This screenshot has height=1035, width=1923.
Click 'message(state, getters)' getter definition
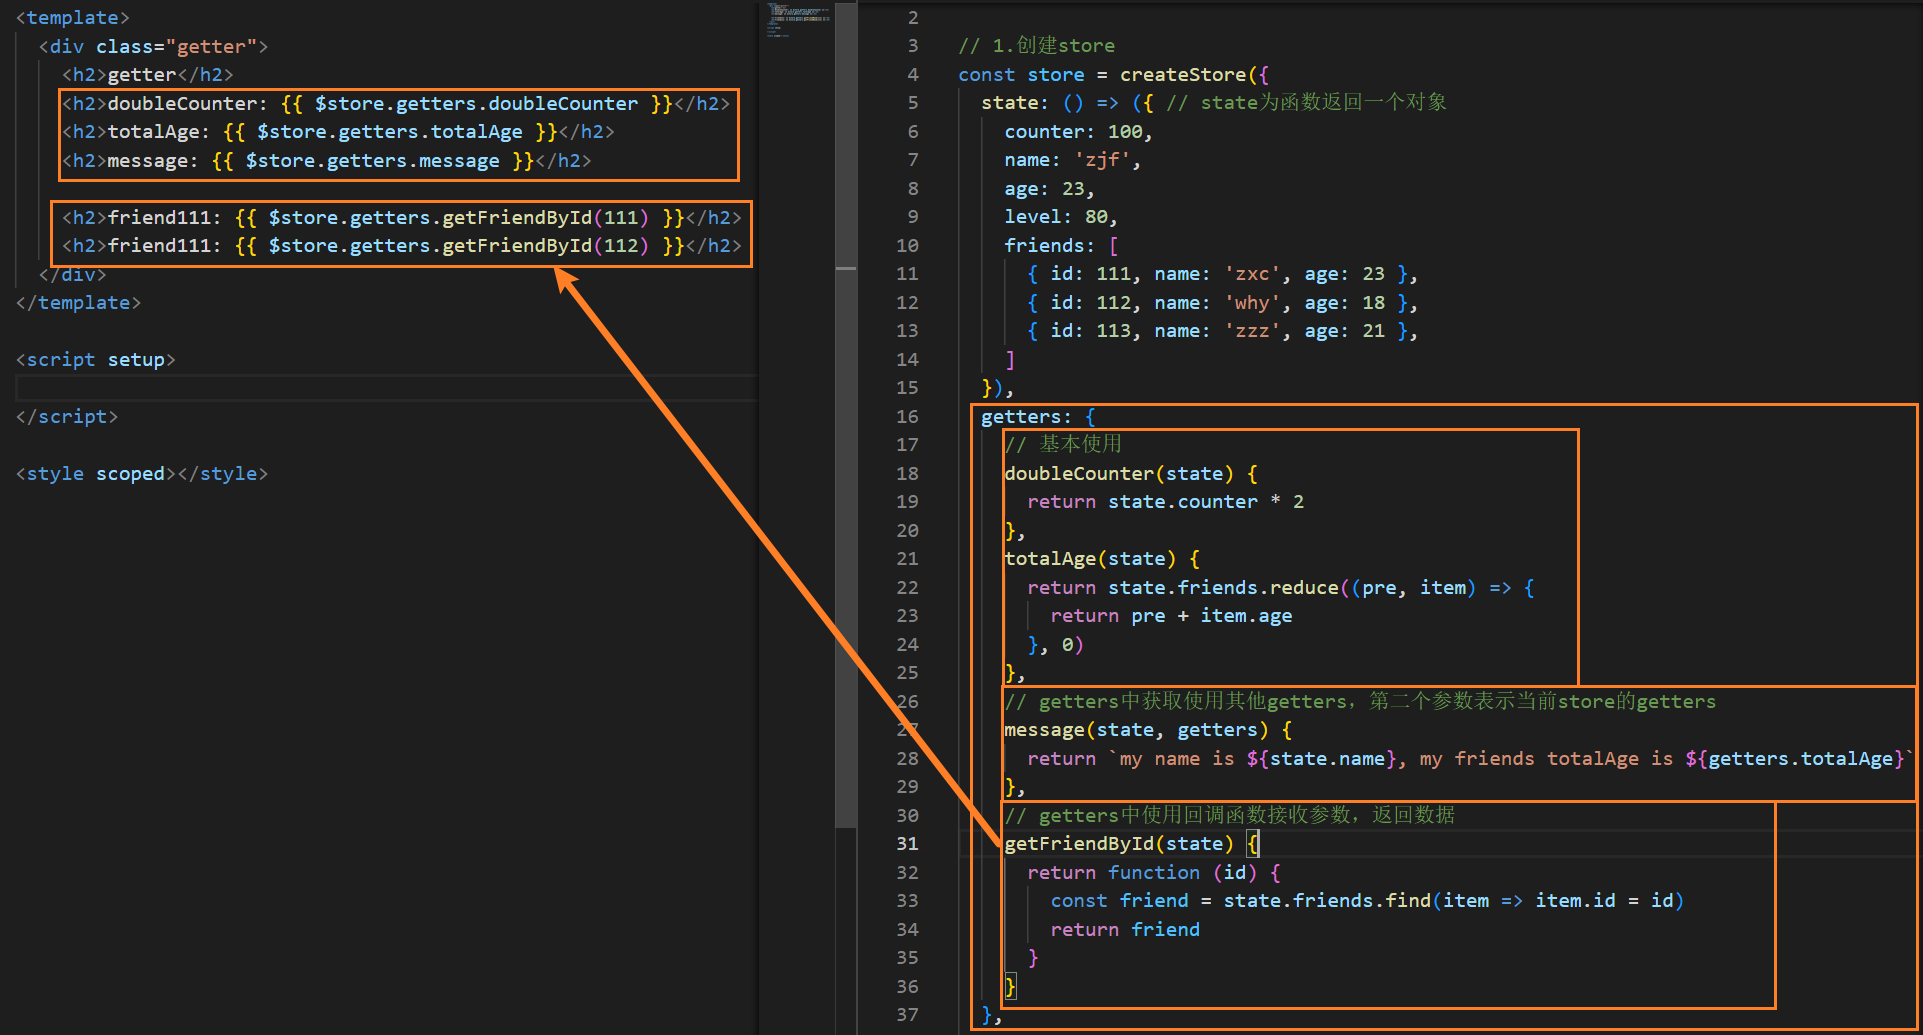[1136, 730]
